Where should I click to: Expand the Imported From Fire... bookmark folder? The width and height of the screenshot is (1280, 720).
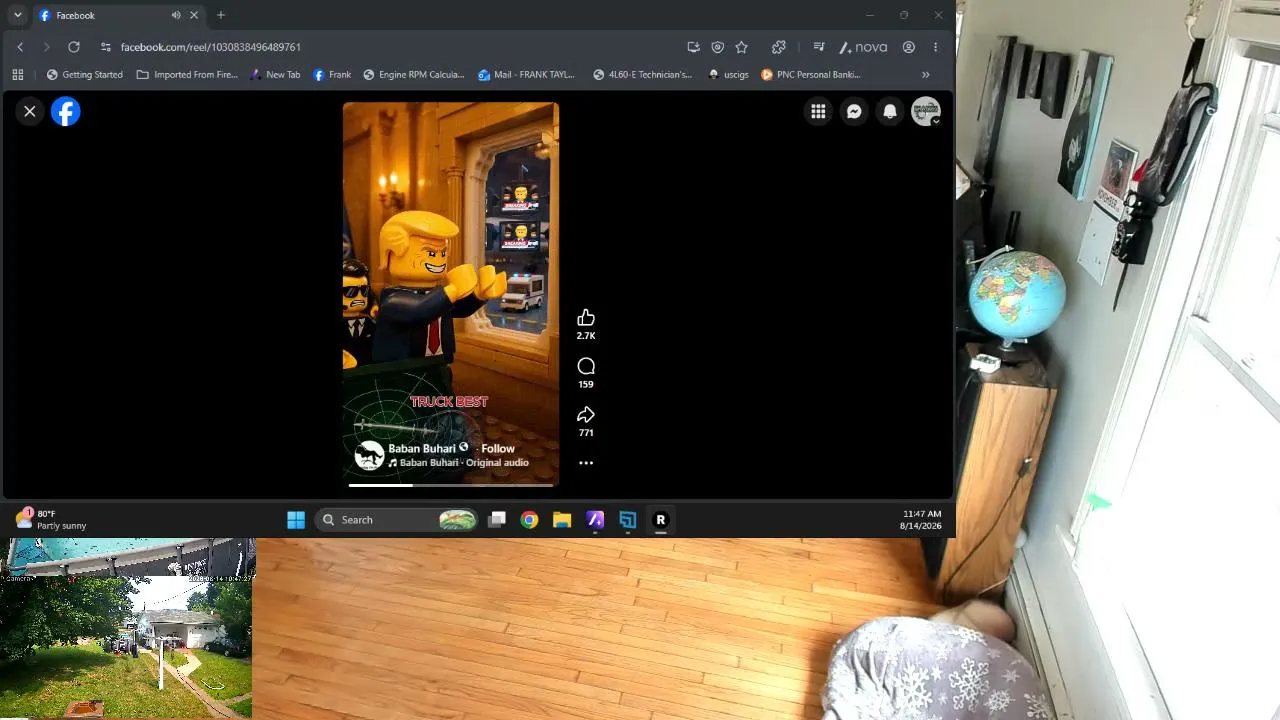click(x=187, y=74)
